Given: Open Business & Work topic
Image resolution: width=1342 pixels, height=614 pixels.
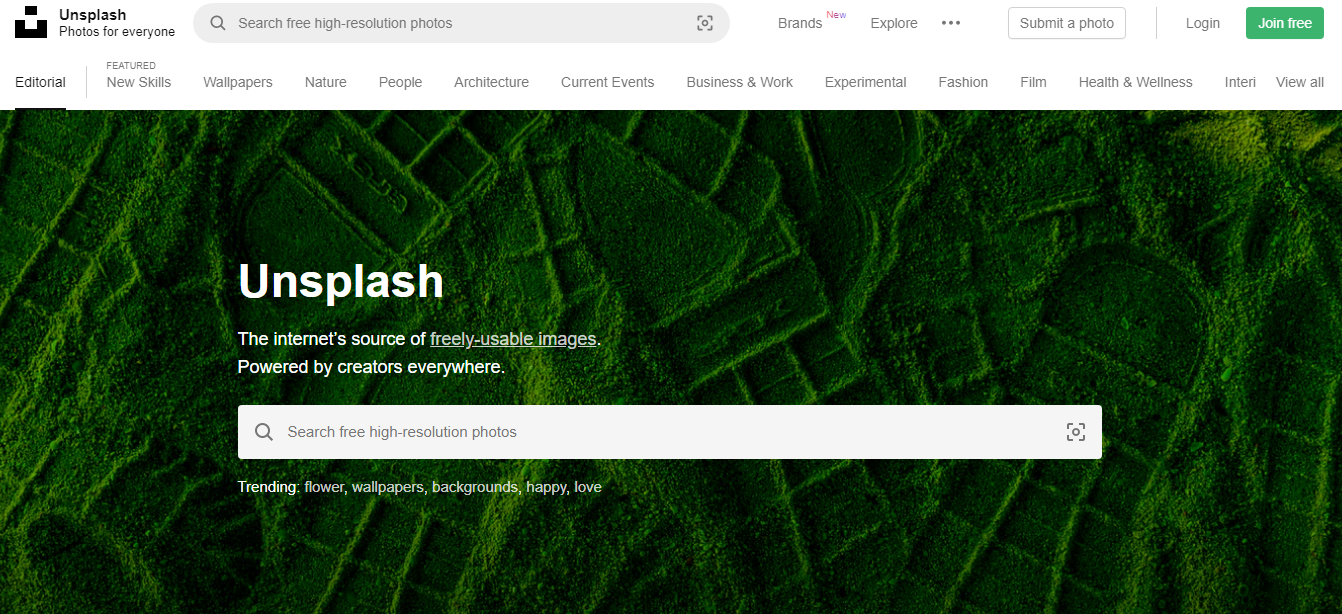Looking at the screenshot, I should [x=740, y=82].
